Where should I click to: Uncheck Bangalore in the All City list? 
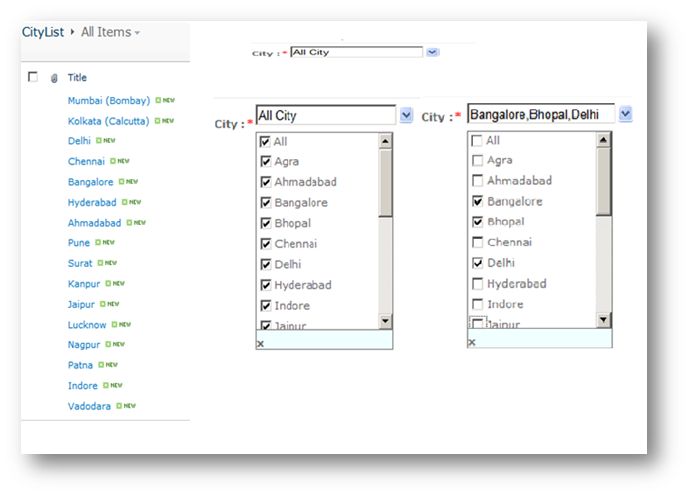265,203
